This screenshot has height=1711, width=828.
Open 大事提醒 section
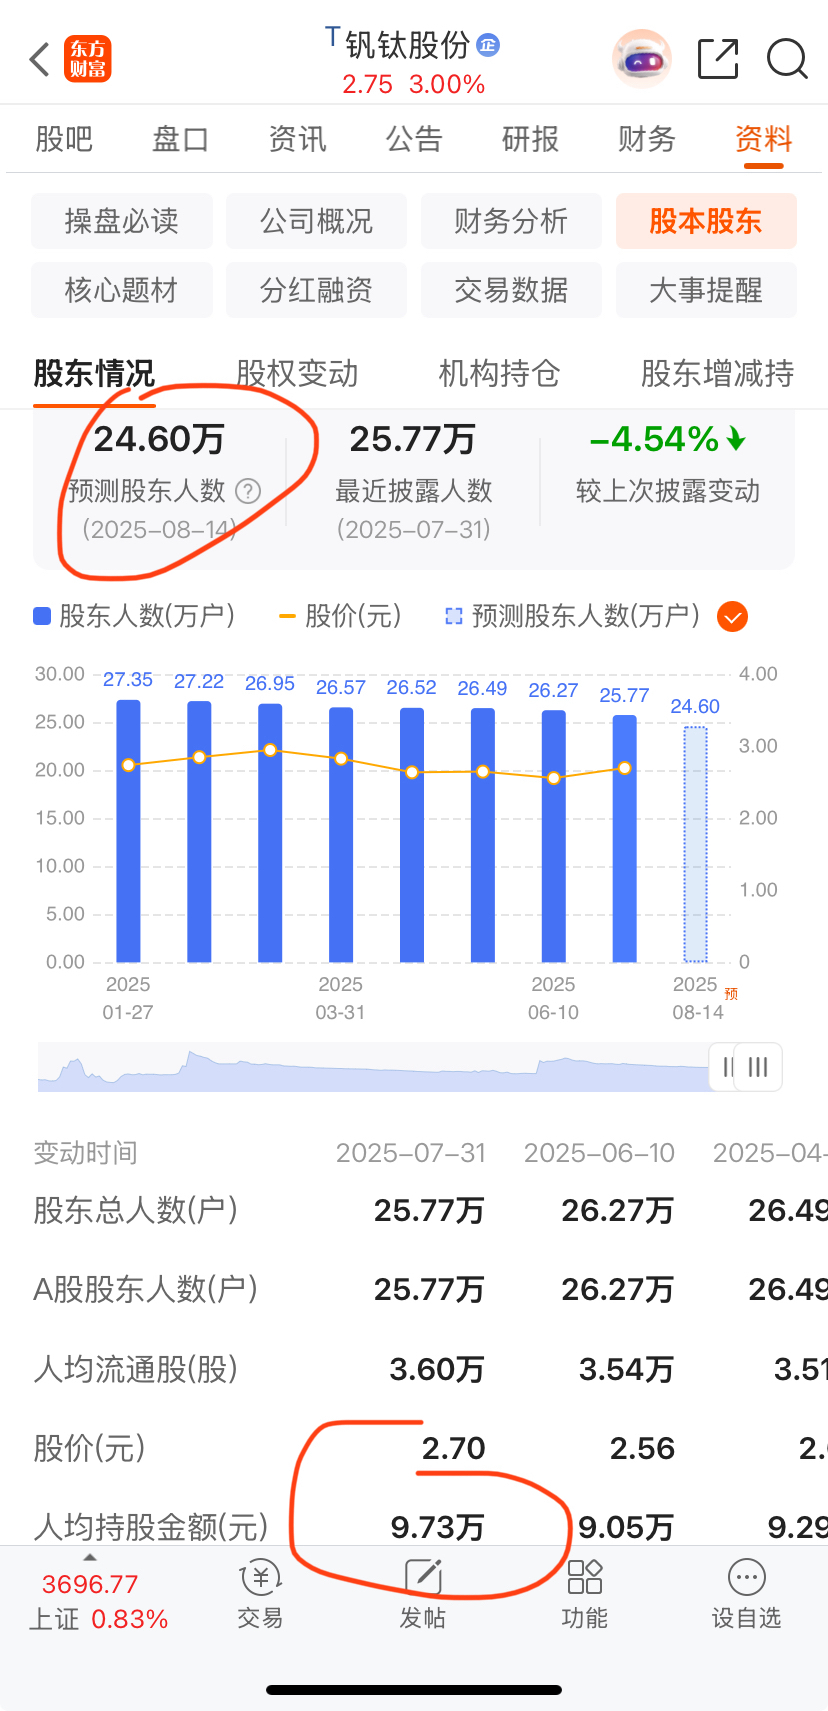(706, 290)
